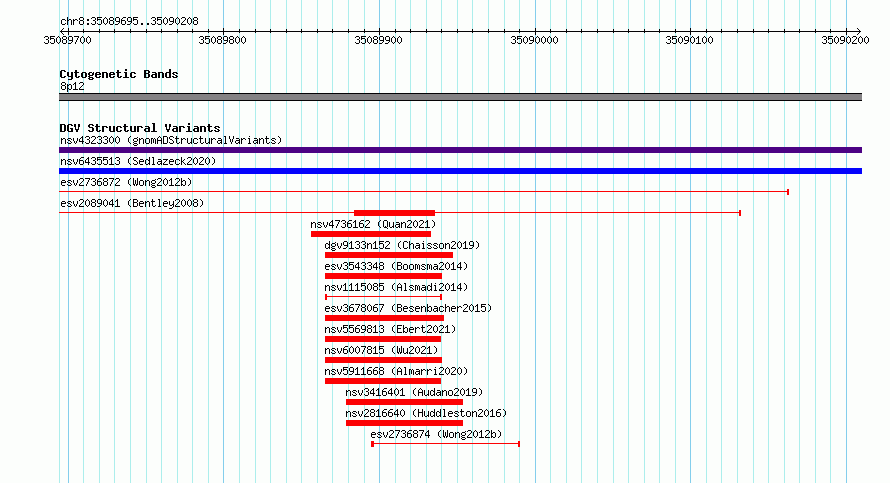Open nsv1115085 (Alsmadi2014) variant
890x483 pixels.
(396, 287)
